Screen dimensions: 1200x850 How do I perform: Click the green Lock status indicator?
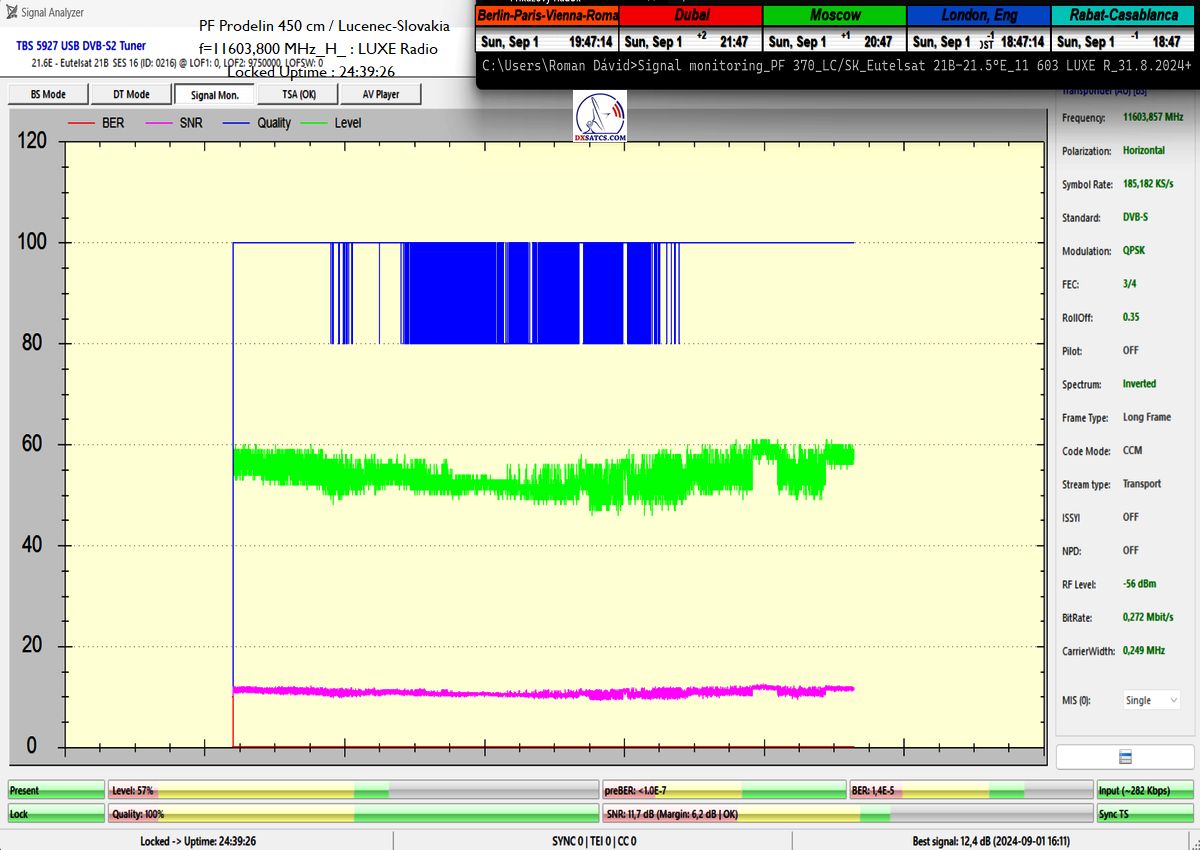click(55, 814)
